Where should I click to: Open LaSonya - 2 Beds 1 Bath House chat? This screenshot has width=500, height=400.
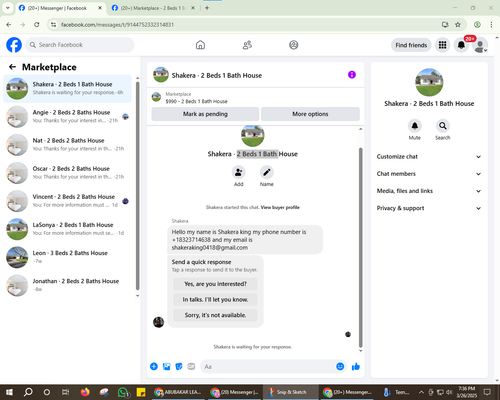click(67, 229)
